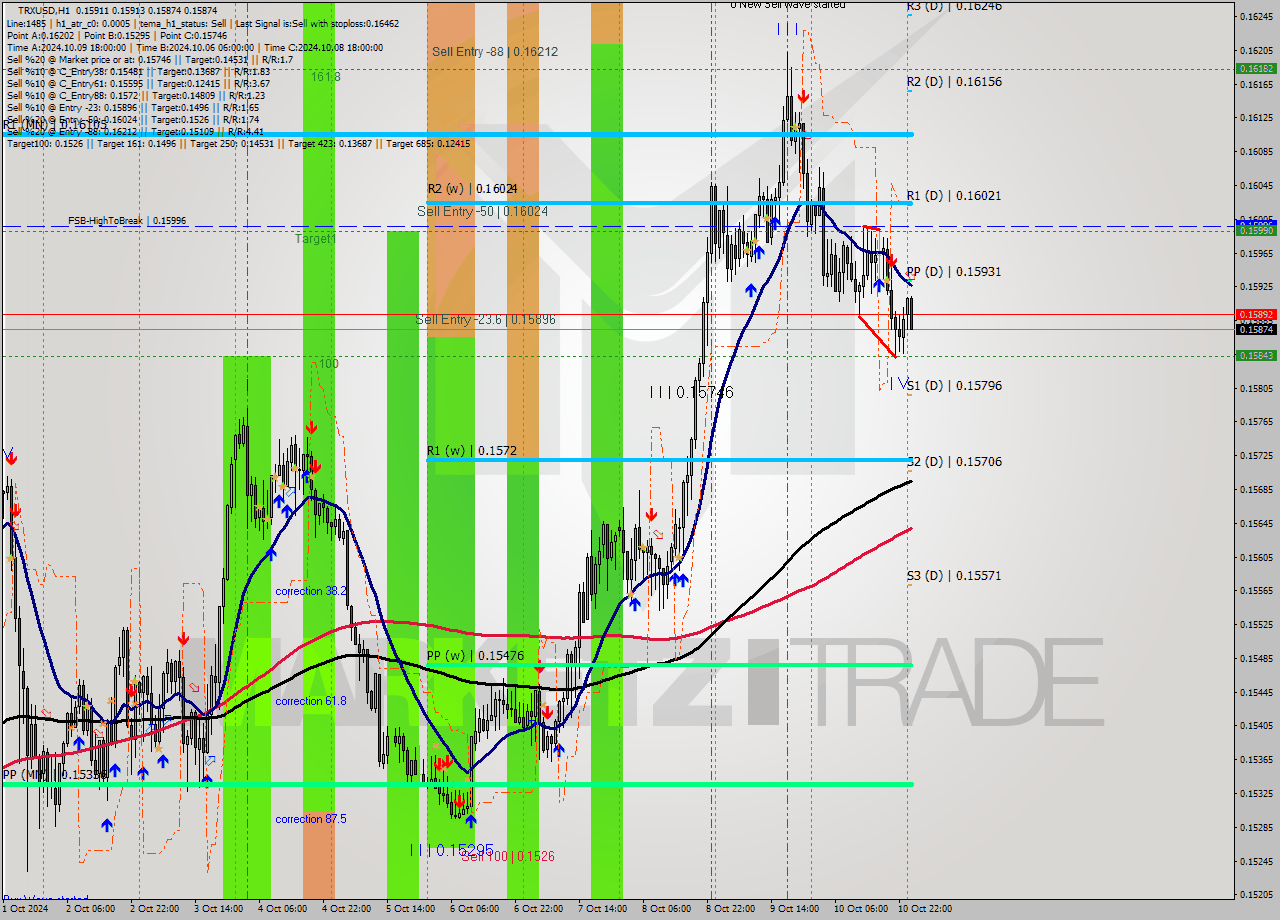Click 'Sell Entry -50 | 0.16024' label

482,211
